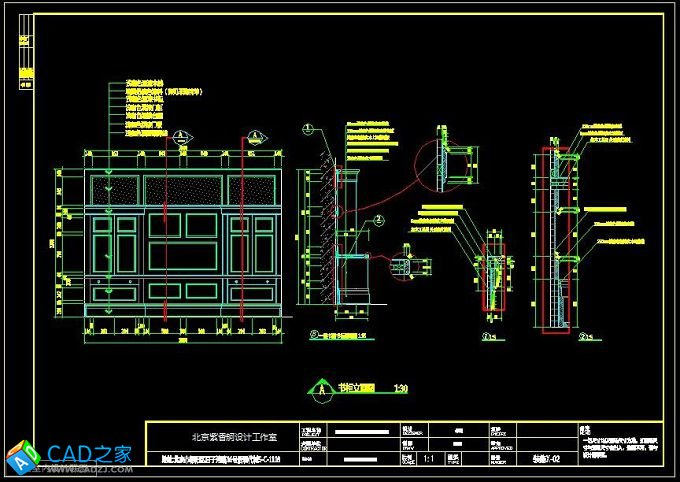The image size is (680, 482).
Task: Click the CAD之家 cube logo icon
Action: [x=19, y=455]
